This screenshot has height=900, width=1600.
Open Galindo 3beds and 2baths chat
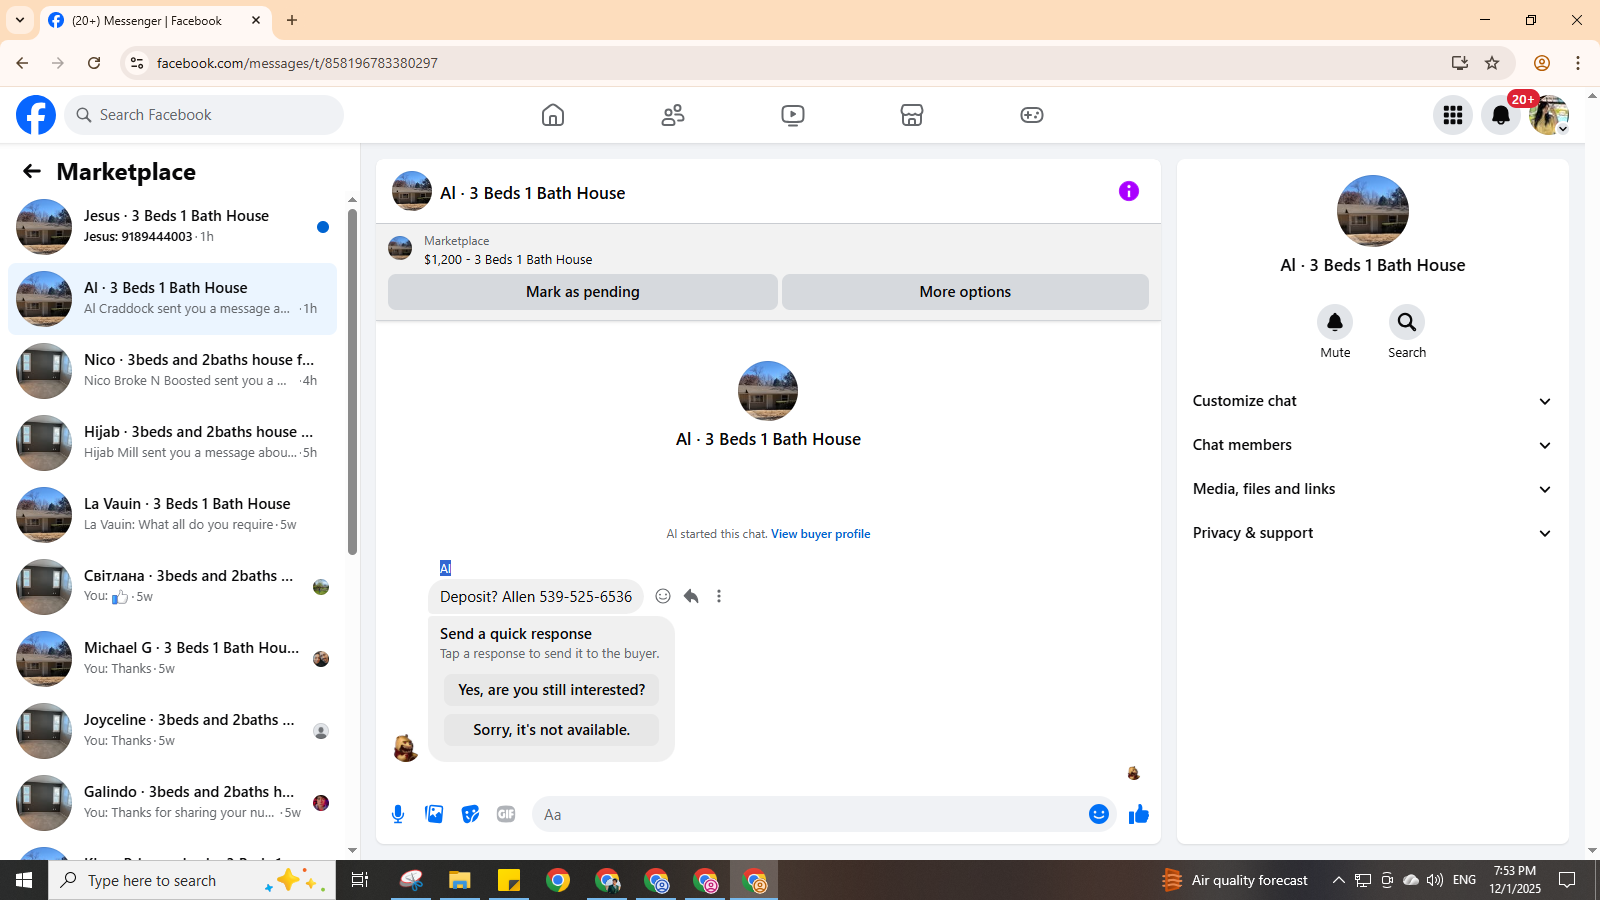(172, 803)
